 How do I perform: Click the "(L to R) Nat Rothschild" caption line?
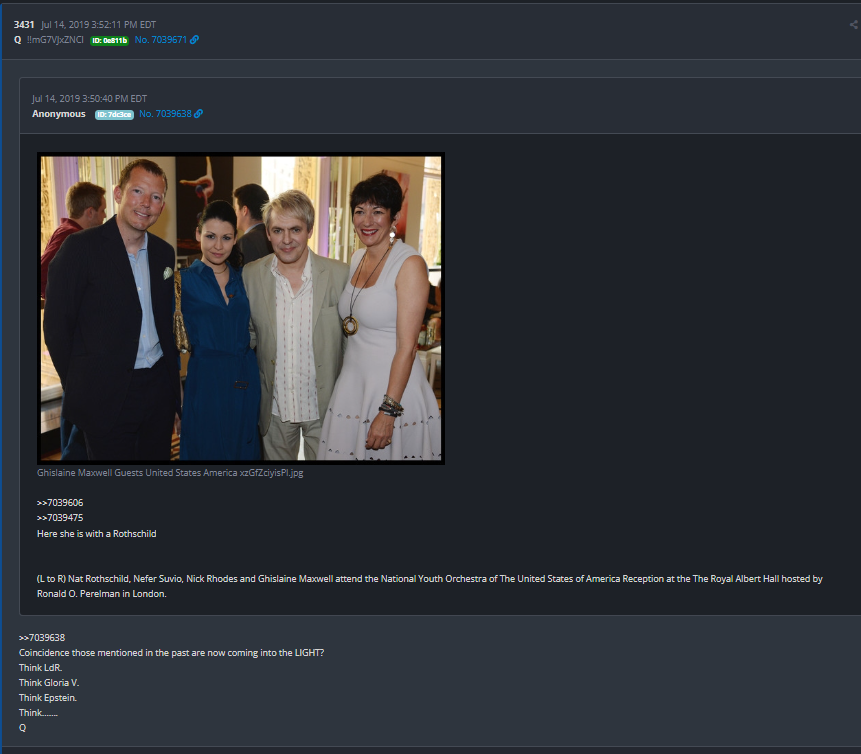pyautogui.click(x=429, y=579)
